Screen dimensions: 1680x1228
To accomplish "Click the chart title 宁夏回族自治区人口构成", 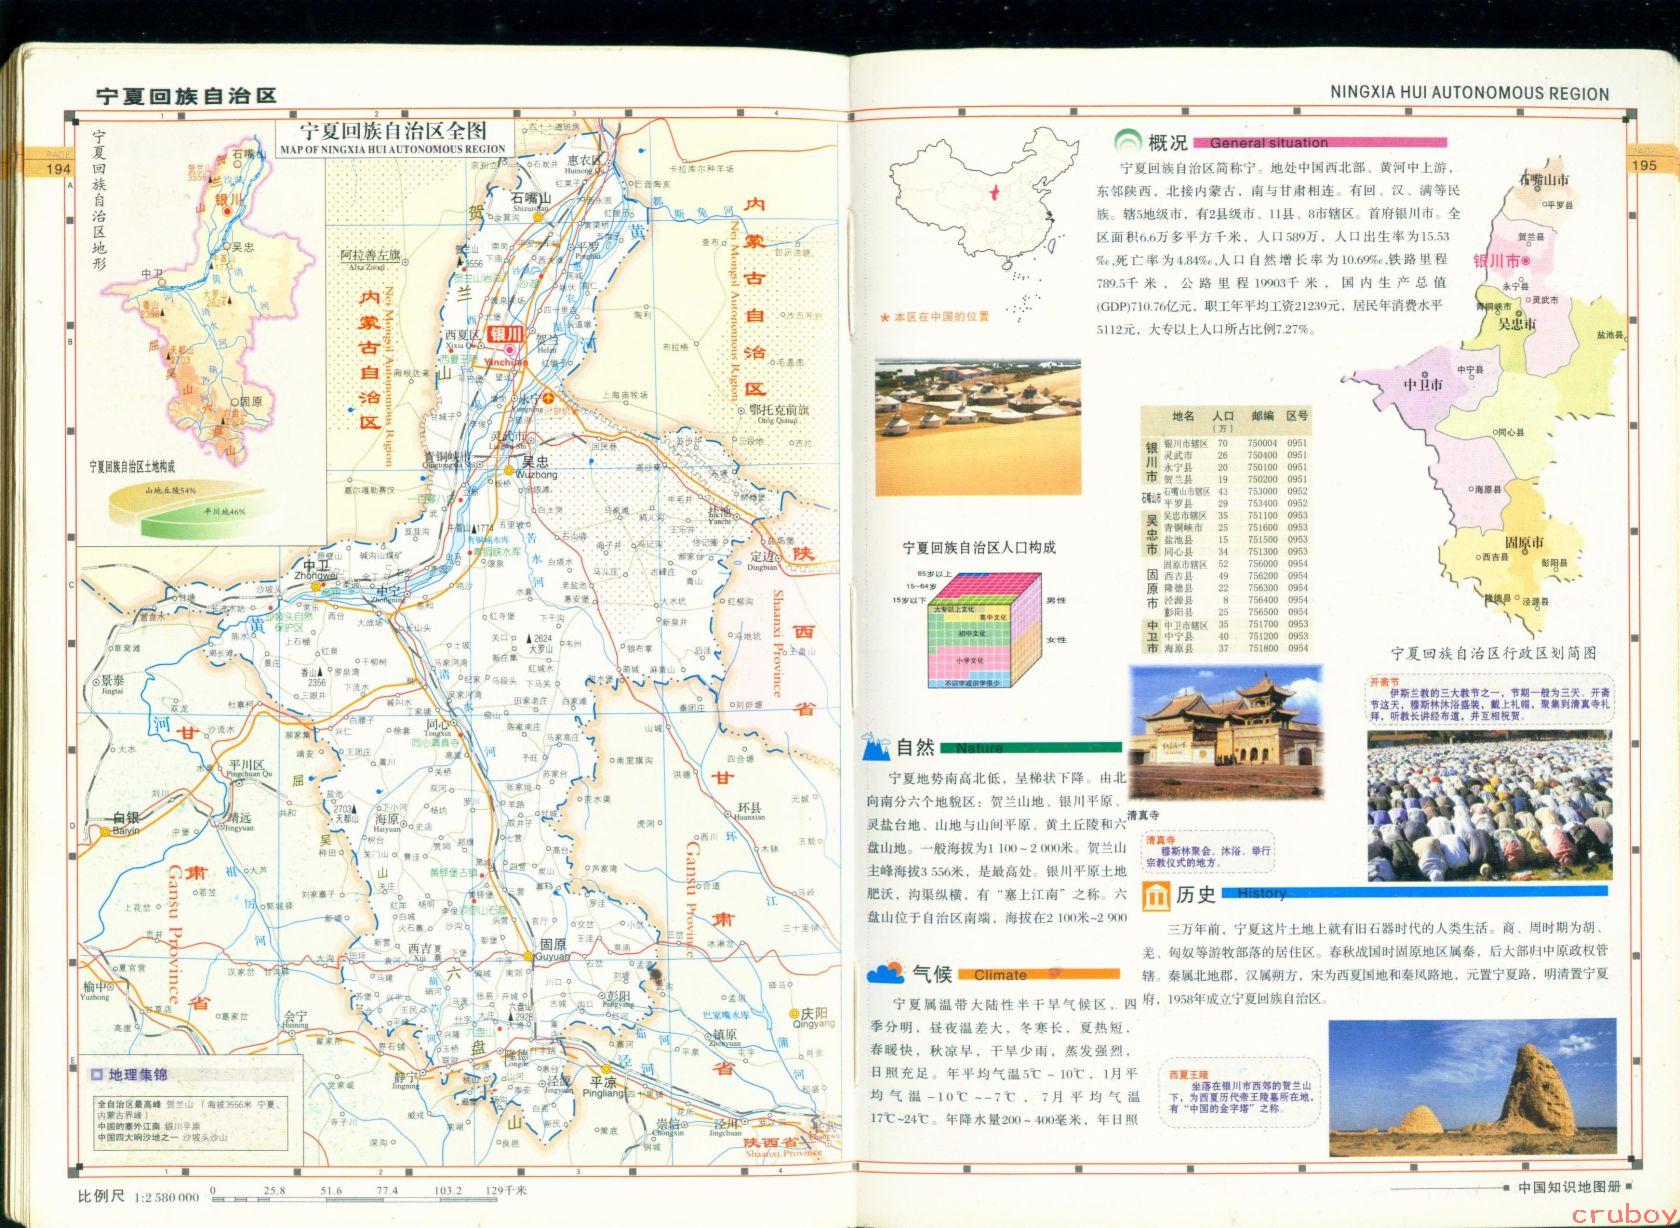I will (x=979, y=547).
